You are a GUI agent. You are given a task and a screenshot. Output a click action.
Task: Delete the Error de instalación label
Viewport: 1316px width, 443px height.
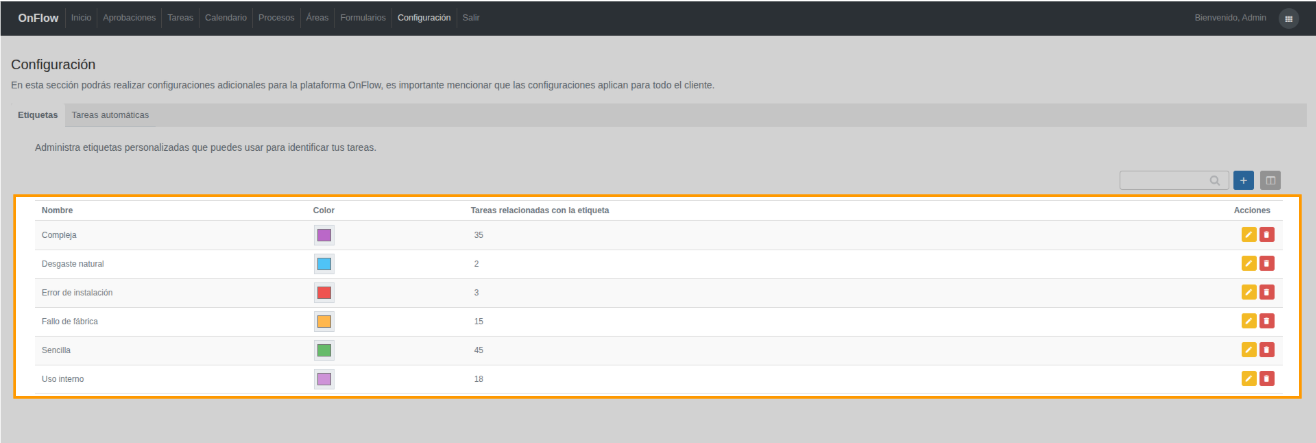[x=1266, y=292]
